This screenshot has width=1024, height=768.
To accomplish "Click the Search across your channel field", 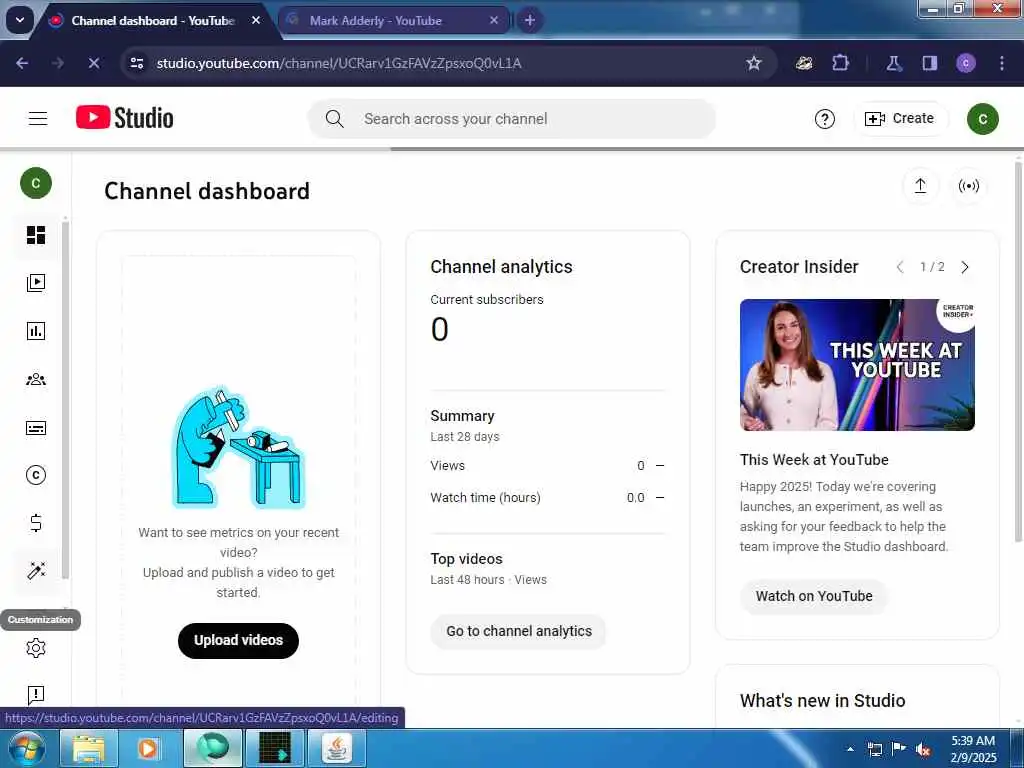I will (511, 119).
